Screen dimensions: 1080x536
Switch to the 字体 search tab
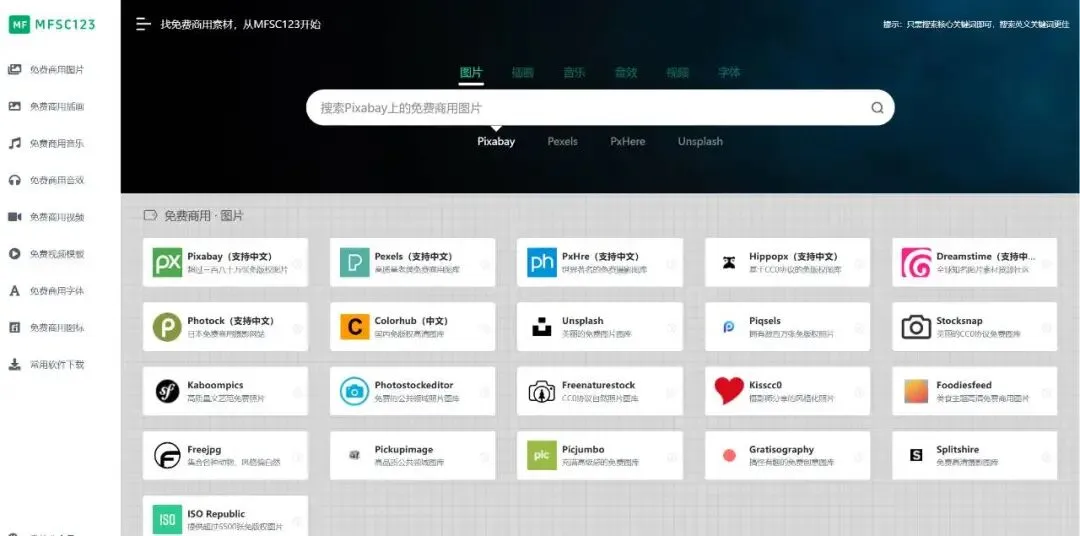729,72
